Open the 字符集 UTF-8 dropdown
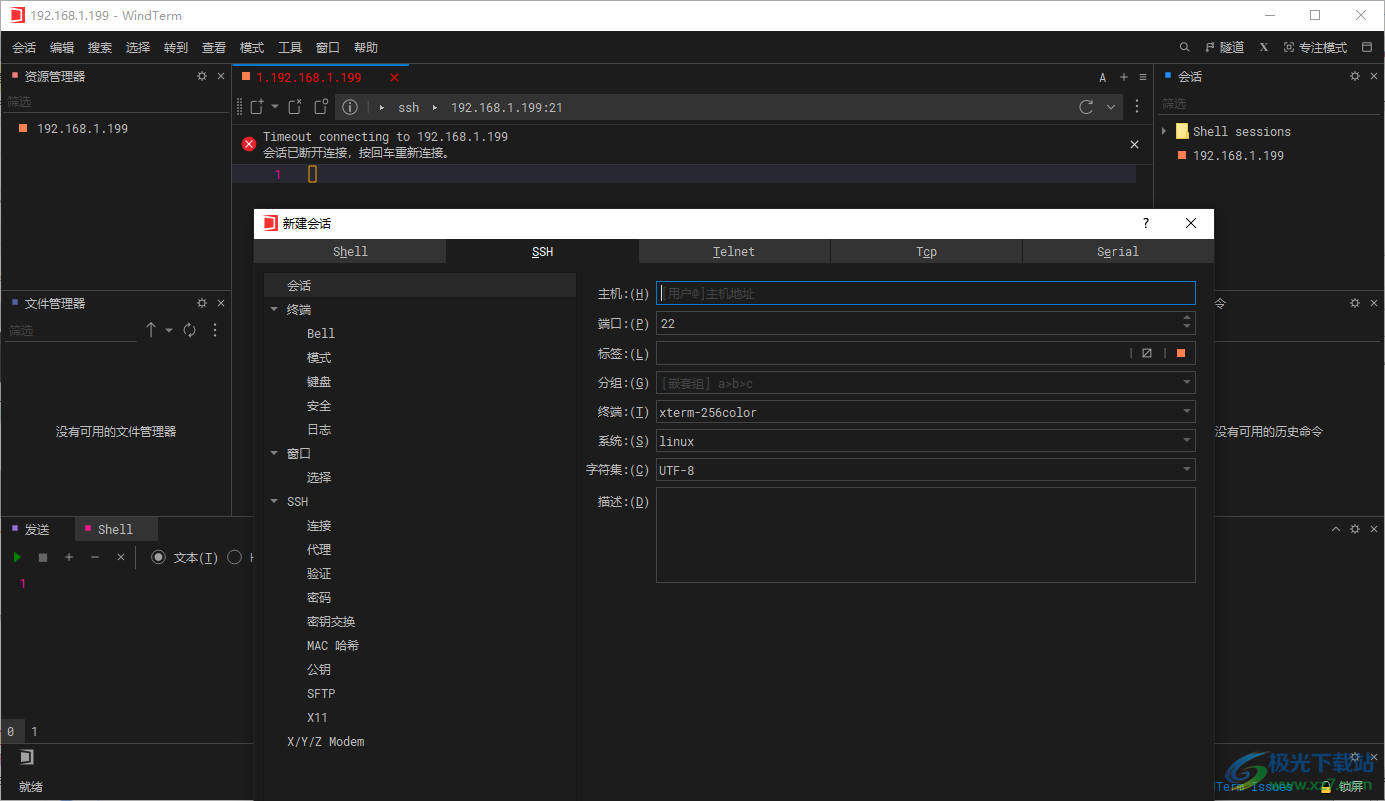Viewport: 1385px width, 801px height. pyautogui.click(x=1186, y=469)
